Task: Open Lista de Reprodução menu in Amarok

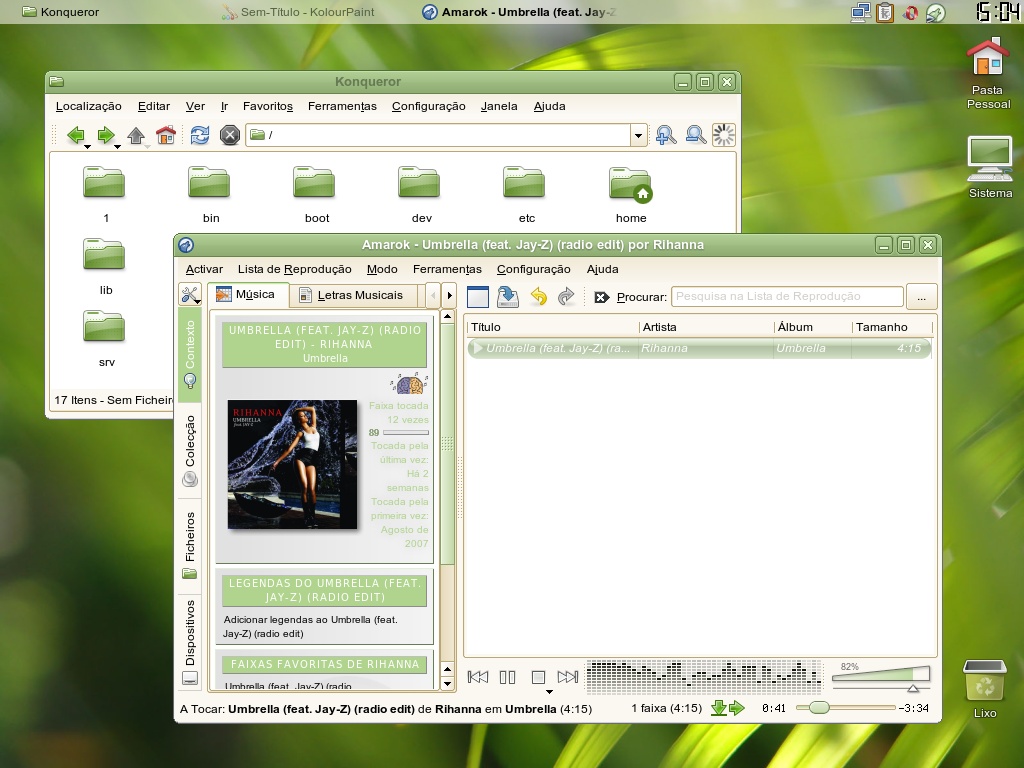Action: coord(295,269)
